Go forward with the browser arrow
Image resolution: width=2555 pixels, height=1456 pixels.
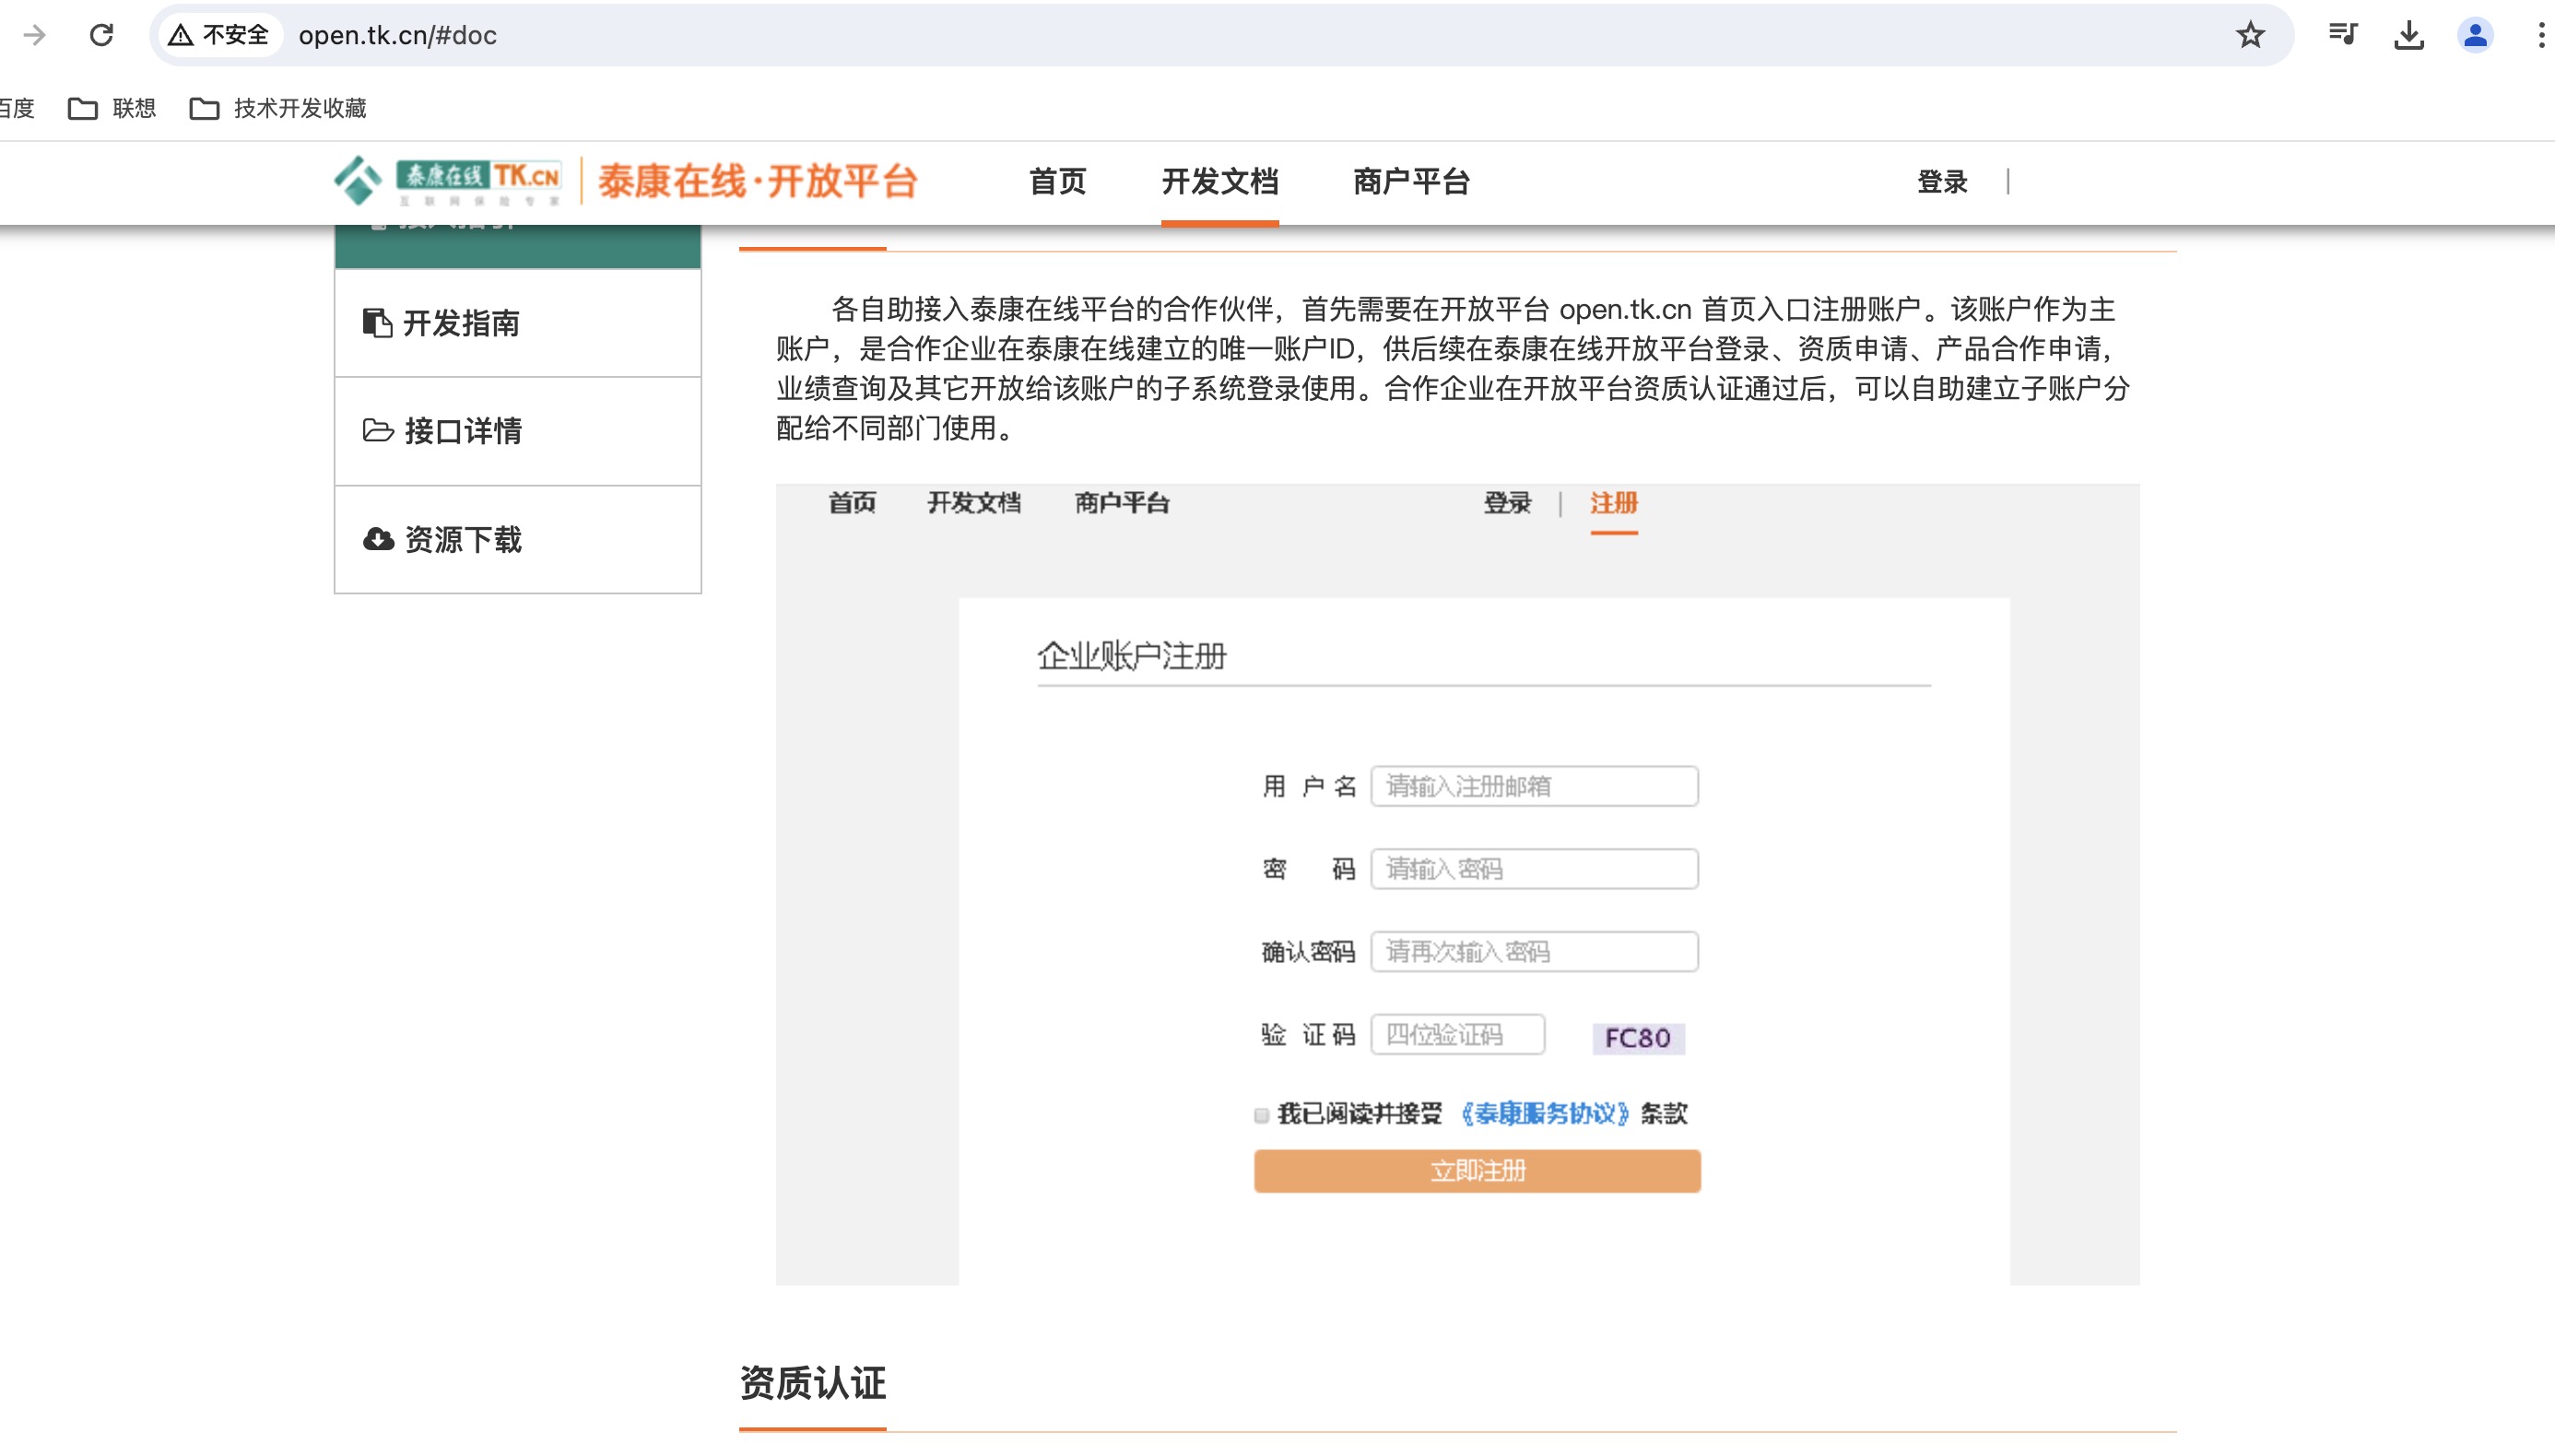34,35
